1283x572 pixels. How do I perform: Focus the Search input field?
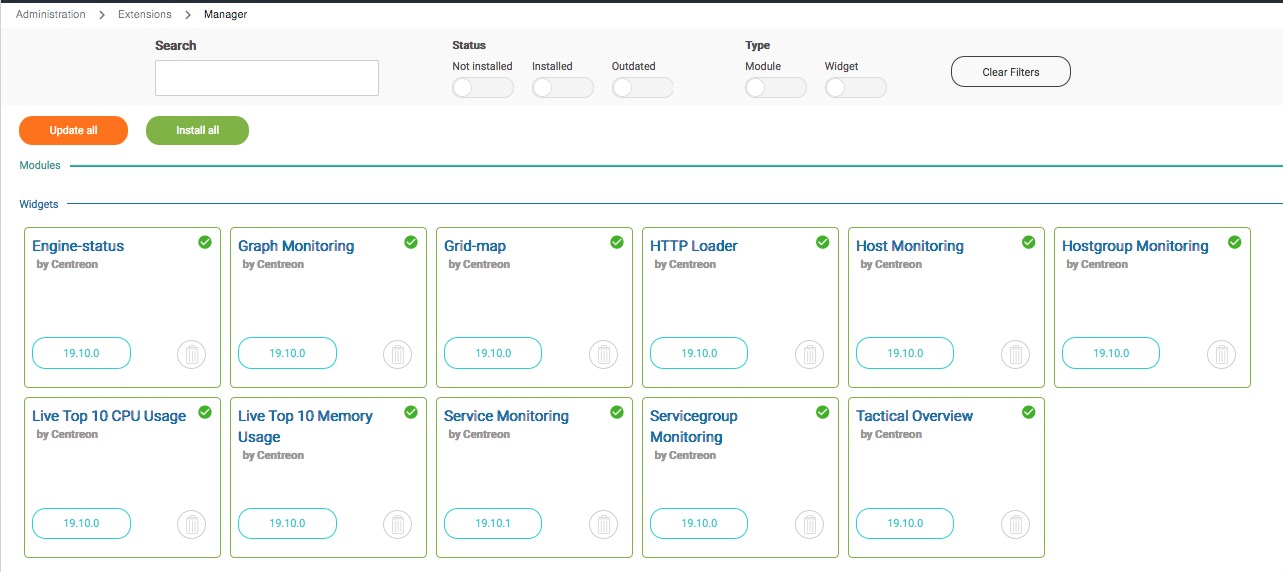click(x=267, y=78)
